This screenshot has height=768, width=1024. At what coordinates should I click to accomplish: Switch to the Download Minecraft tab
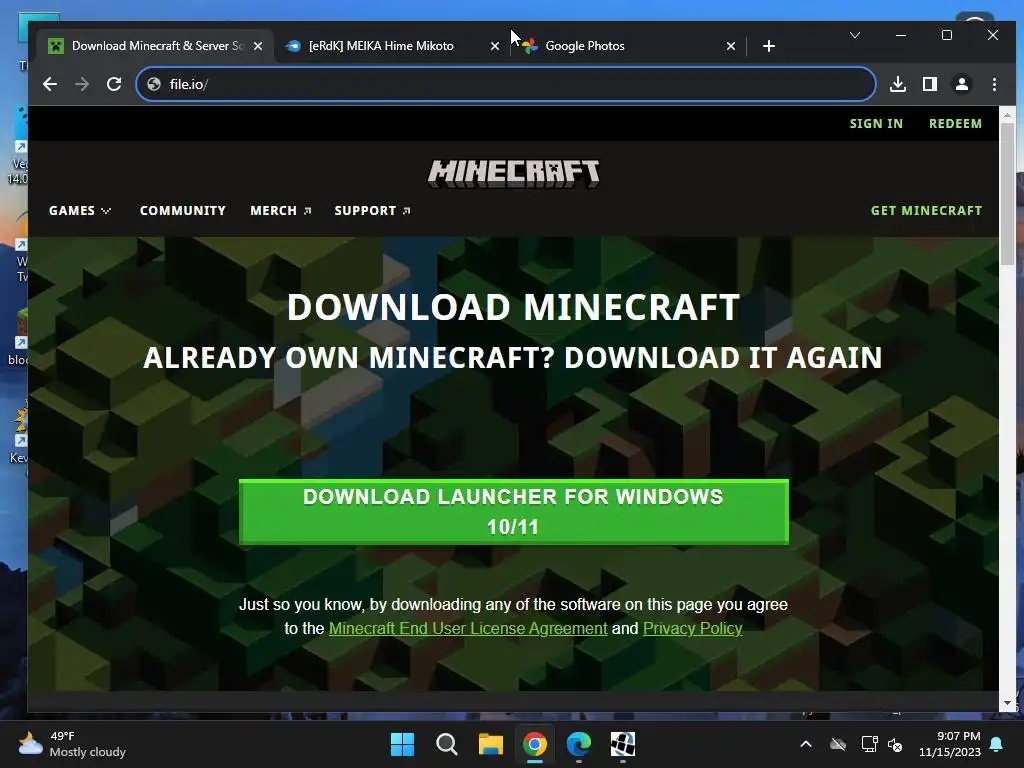[x=155, y=46]
